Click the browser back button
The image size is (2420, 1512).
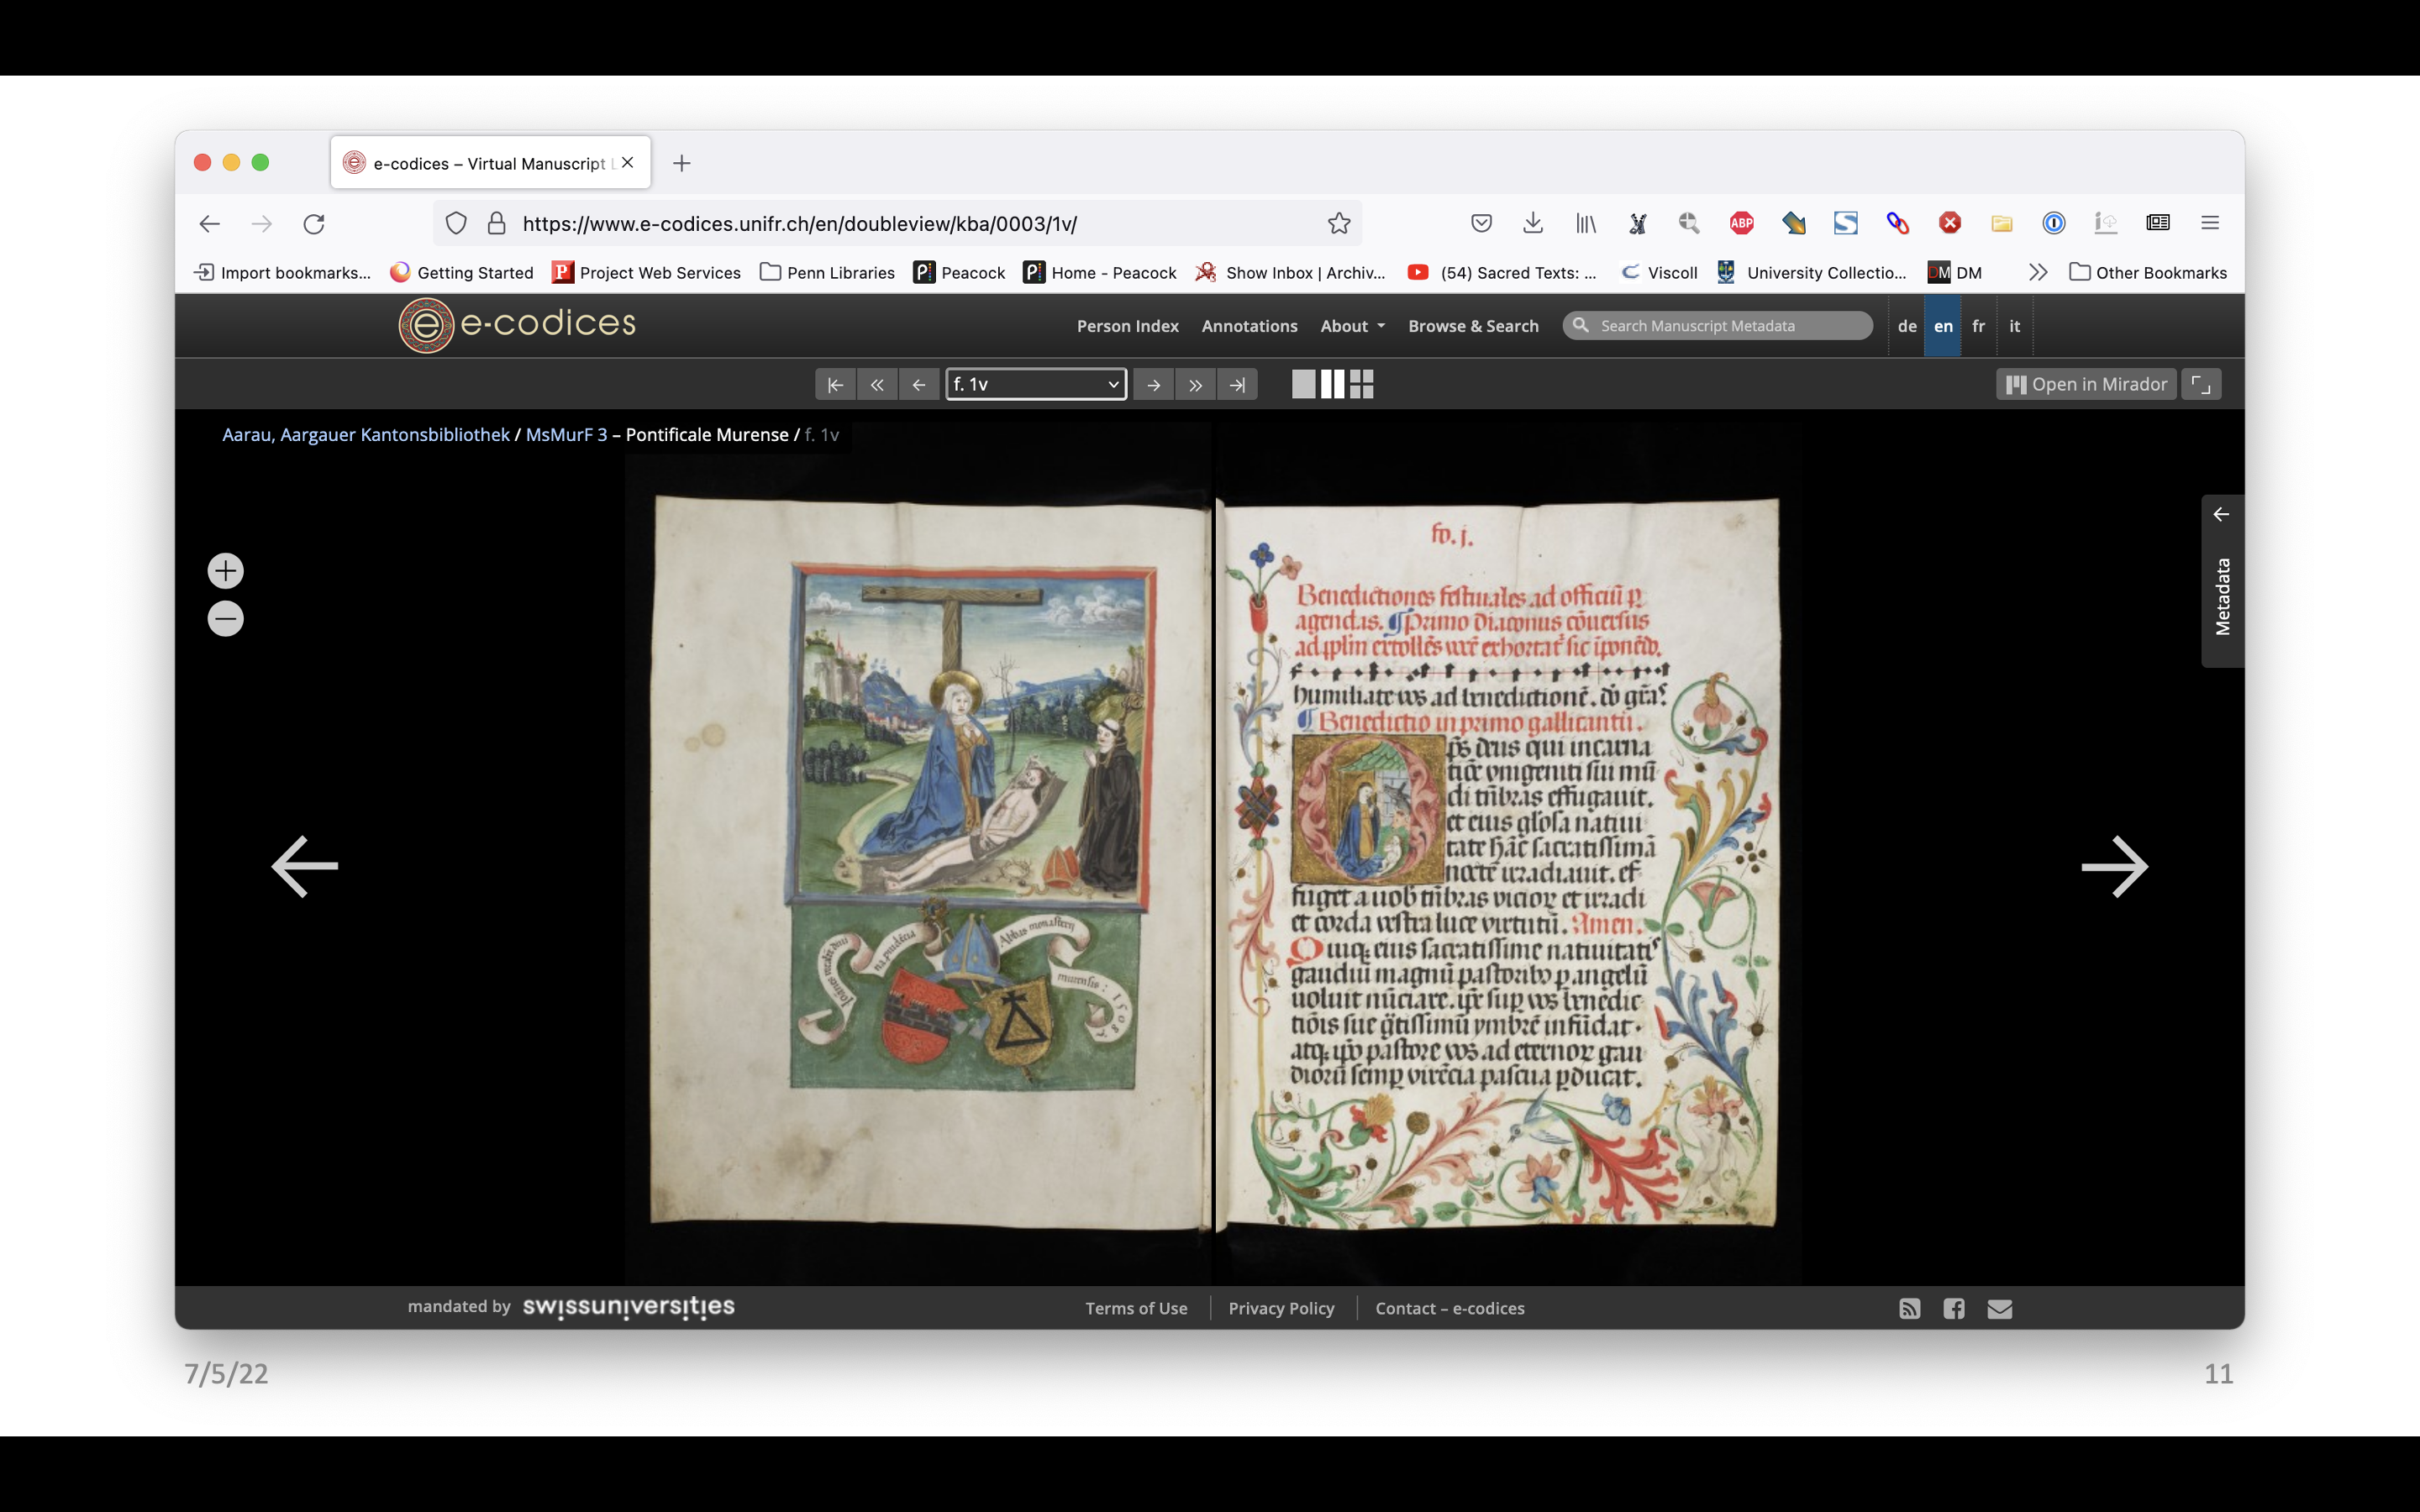point(209,224)
